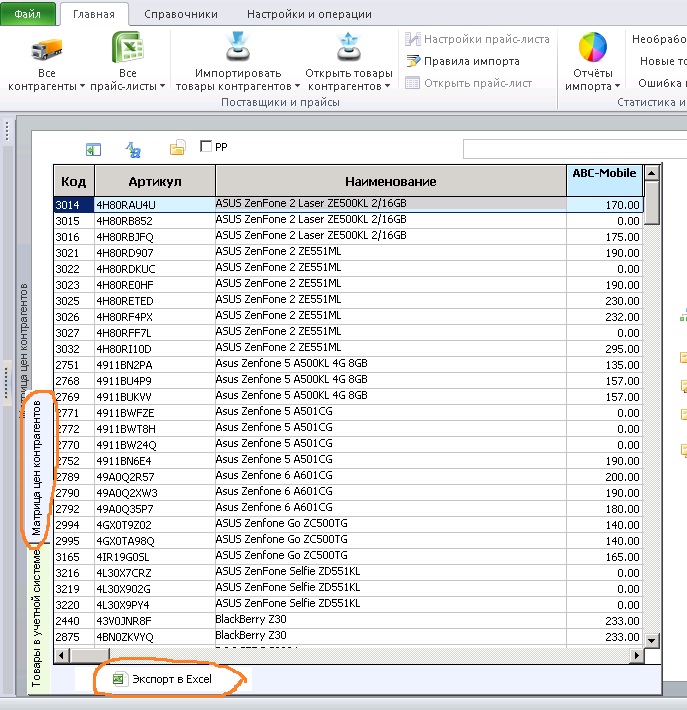Image resolution: width=687 pixels, height=710 pixels.
Task: Select article cell 4H80RB852
Action: tap(155, 221)
